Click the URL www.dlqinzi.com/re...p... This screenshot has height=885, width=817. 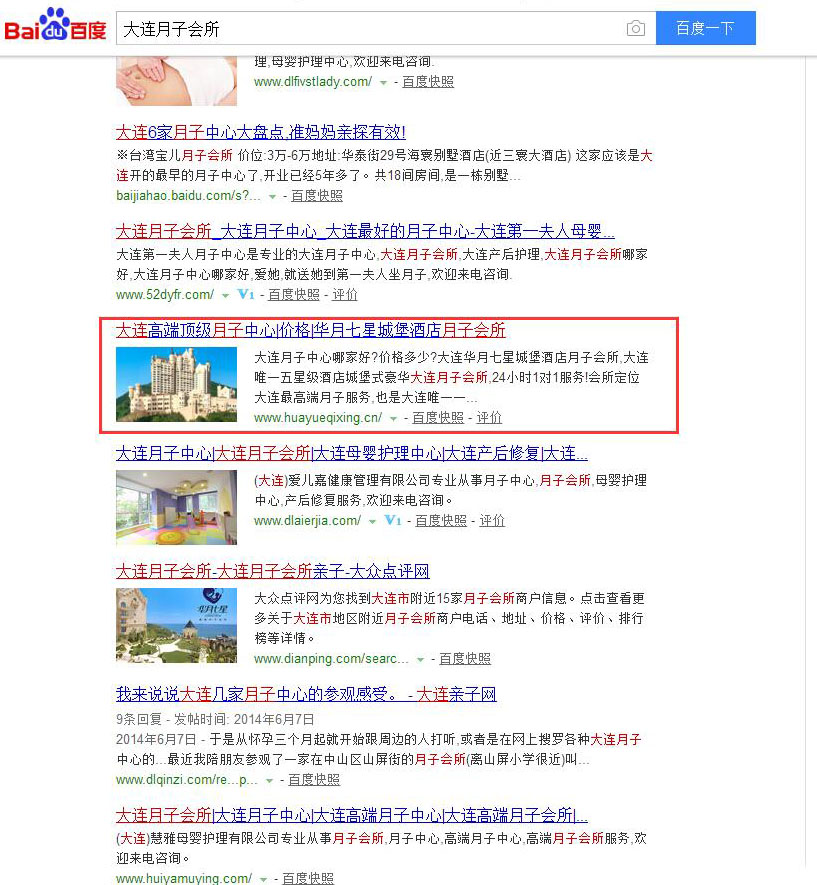[187, 780]
